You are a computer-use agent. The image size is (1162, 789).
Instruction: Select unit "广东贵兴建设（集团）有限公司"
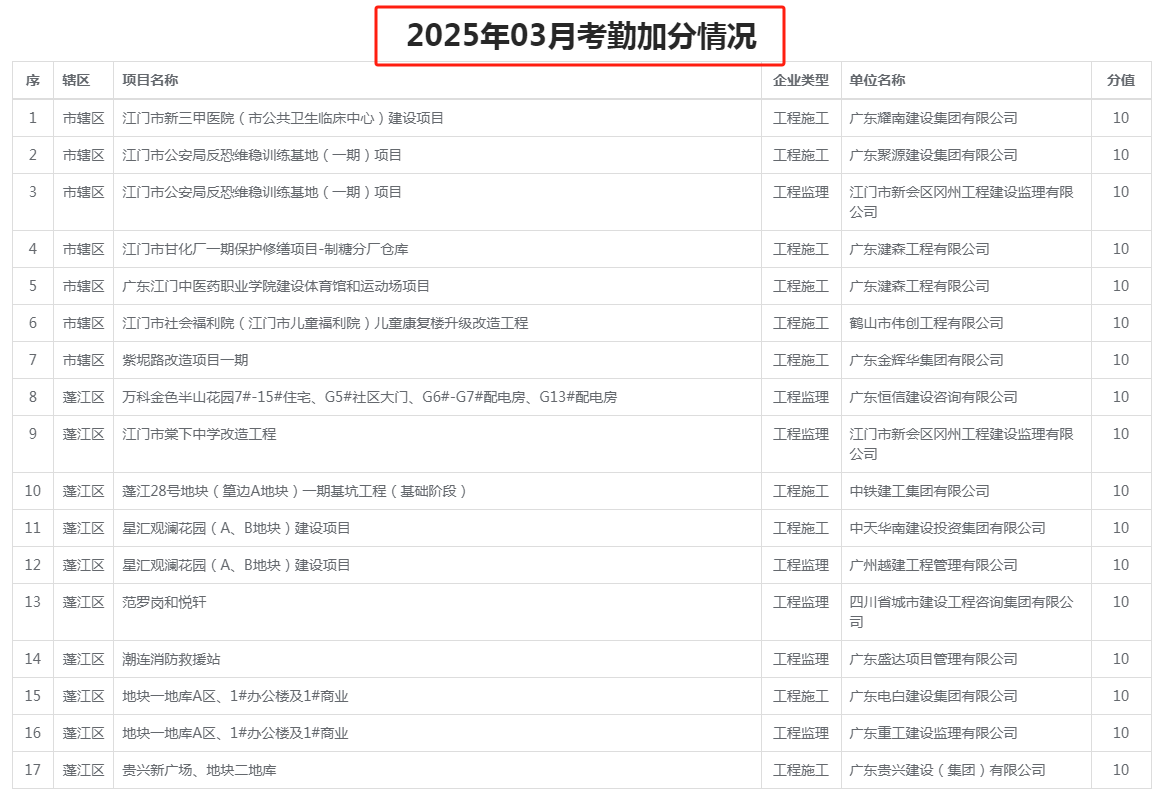tap(947, 770)
